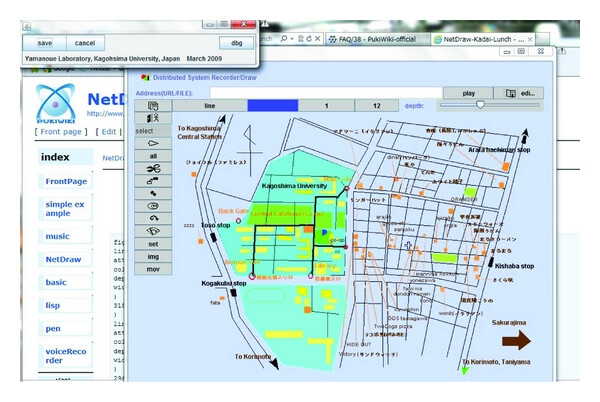600x402 pixels.
Task: Select the scissors cut tool
Action: (x=153, y=168)
